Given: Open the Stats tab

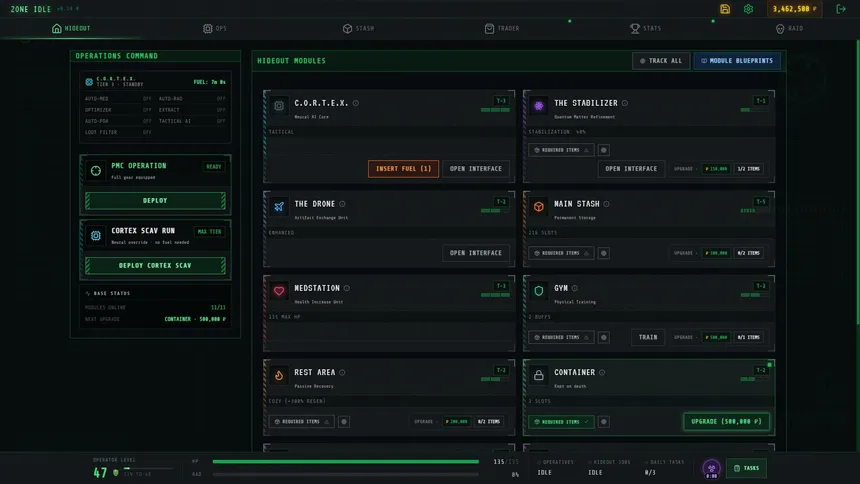Looking at the screenshot, I should click(x=646, y=29).
